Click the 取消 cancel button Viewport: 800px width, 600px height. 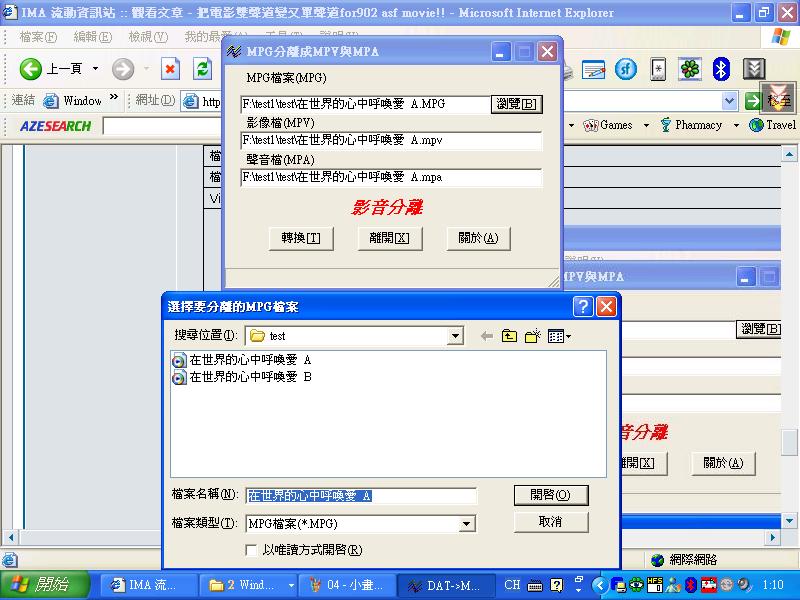click(550, 522)
